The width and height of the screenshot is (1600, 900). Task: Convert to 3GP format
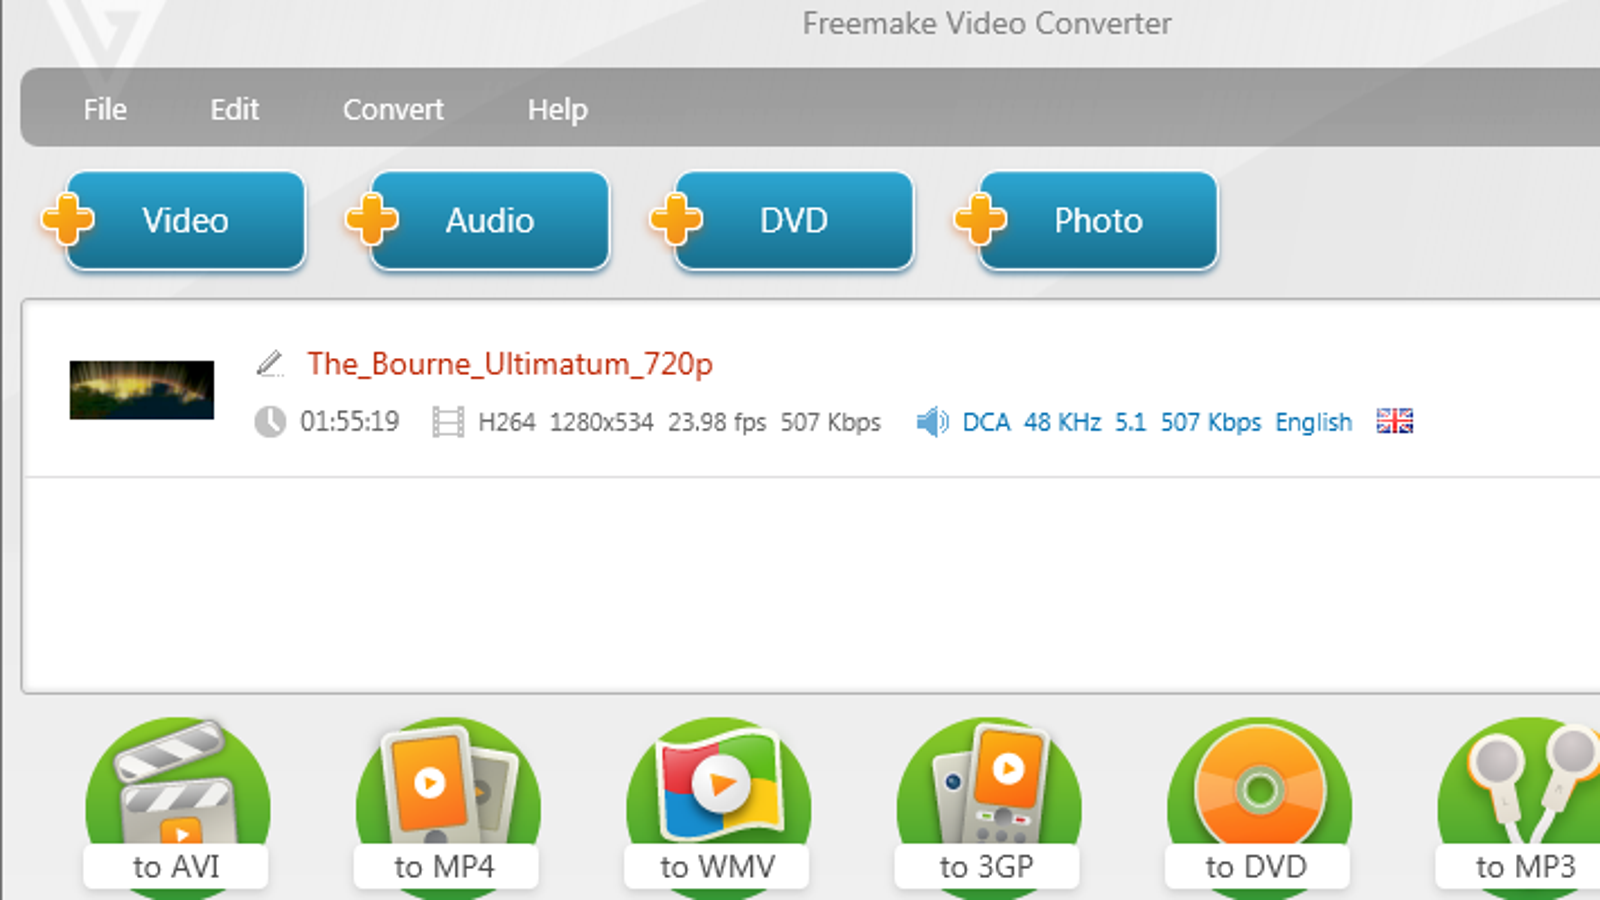point(987,806)
